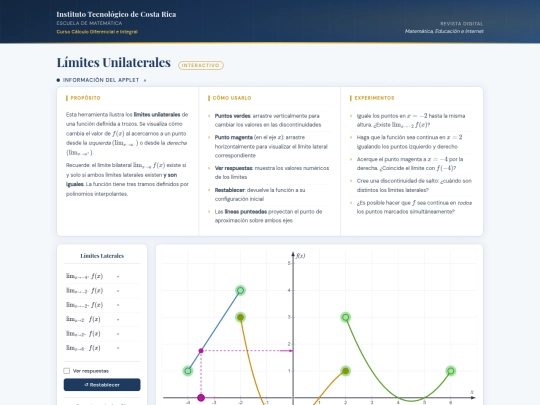Click the 'Cree una discontinuidad de salto' experiment

point(411,185)
